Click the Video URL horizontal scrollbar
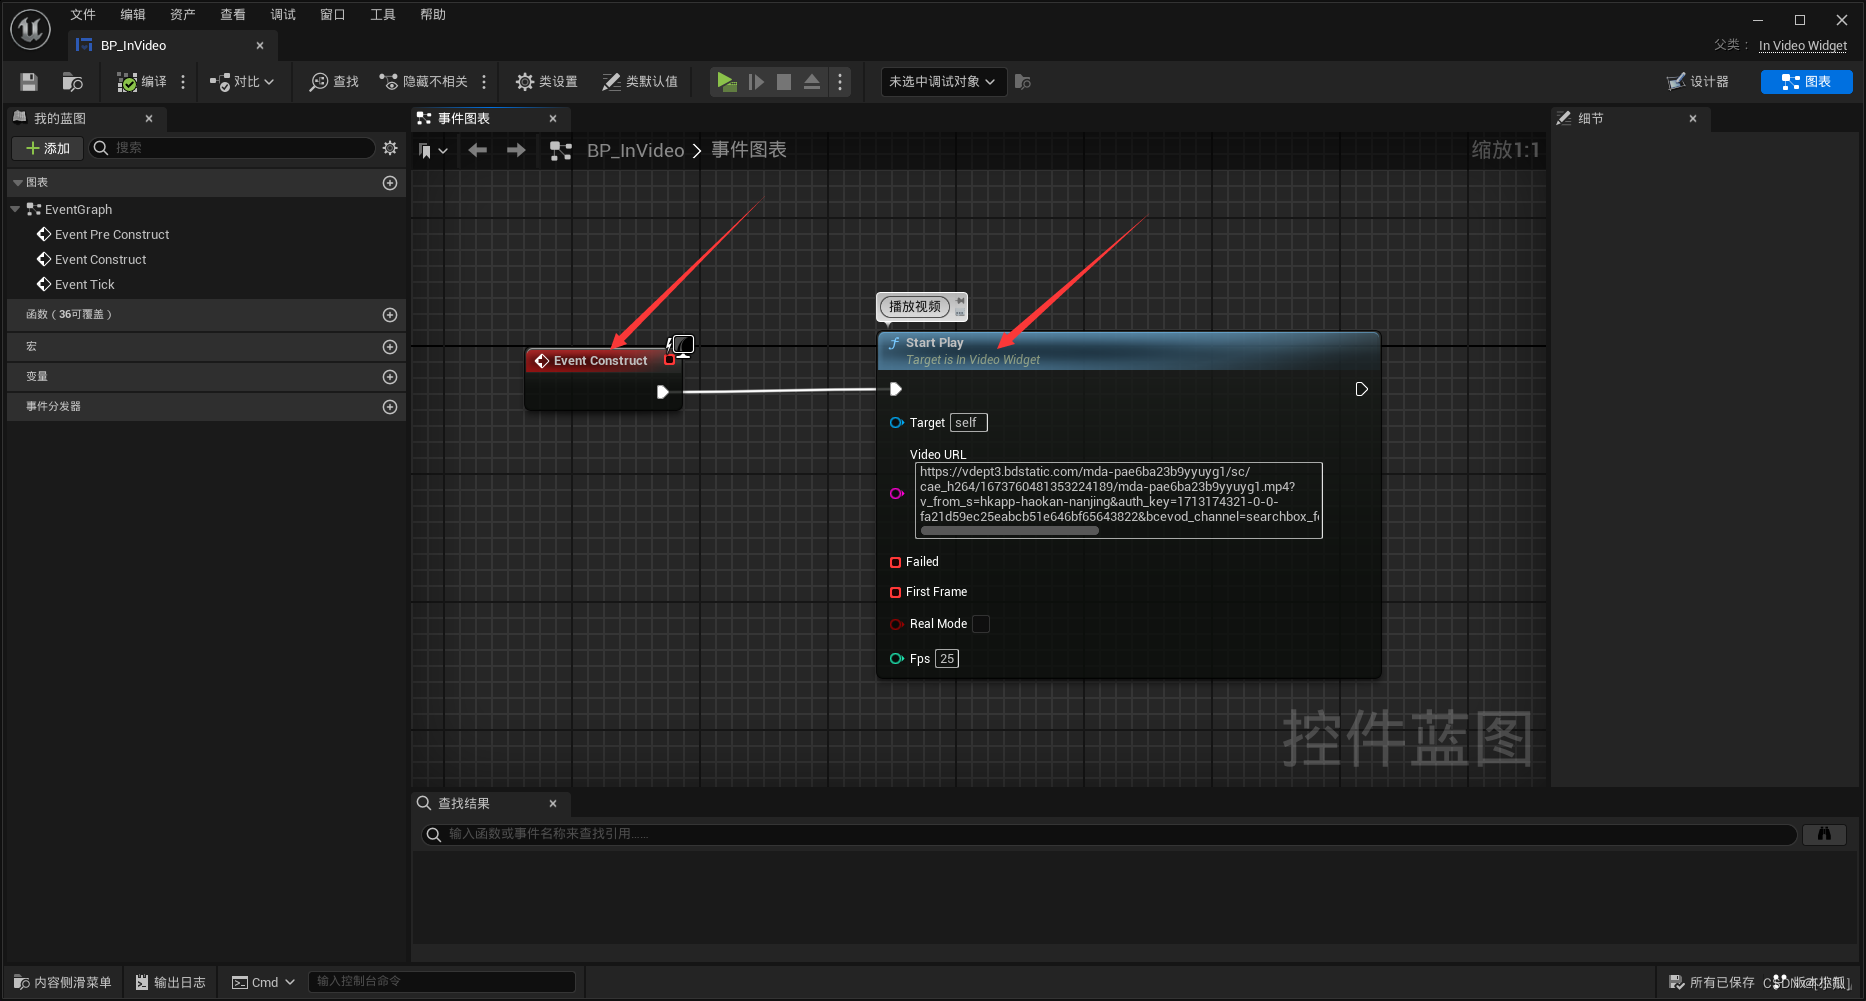The image size is (1866, 1001). point(1009,531)
